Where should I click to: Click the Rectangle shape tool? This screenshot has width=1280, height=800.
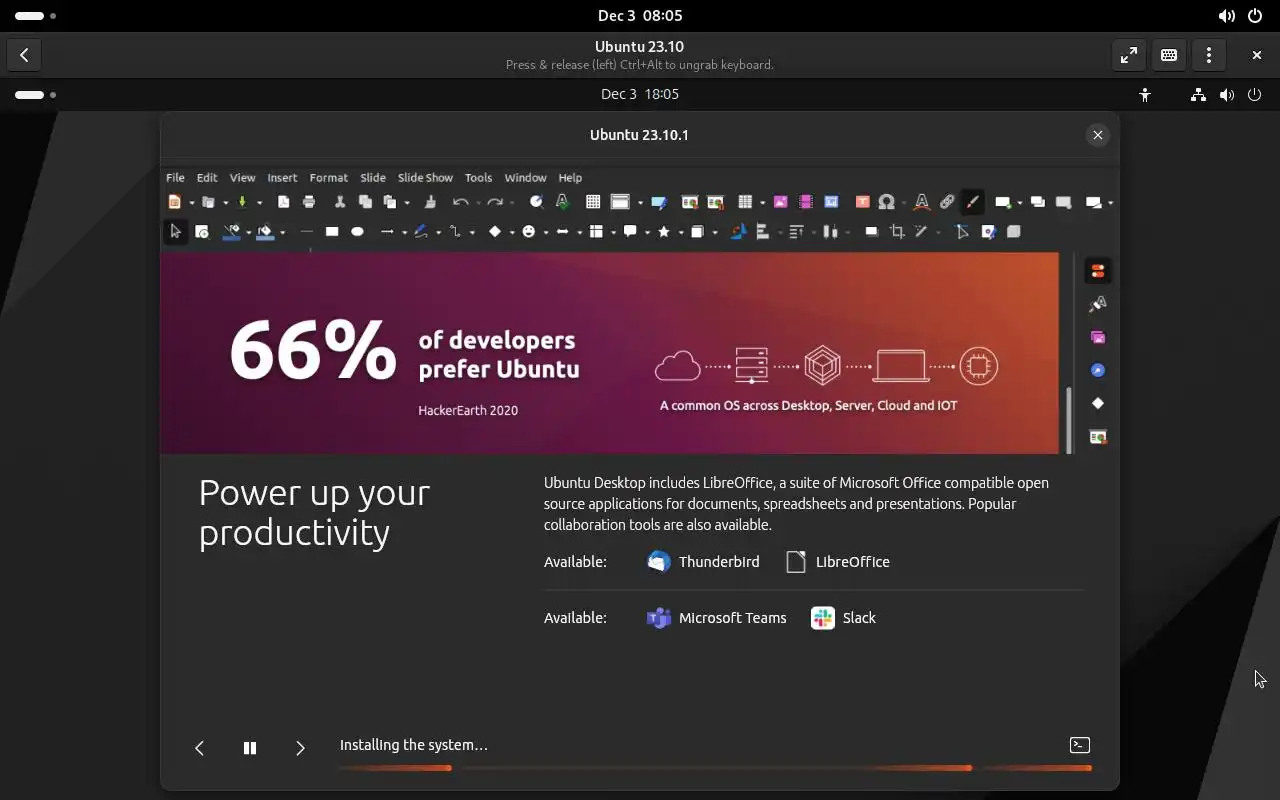(332, 232)
